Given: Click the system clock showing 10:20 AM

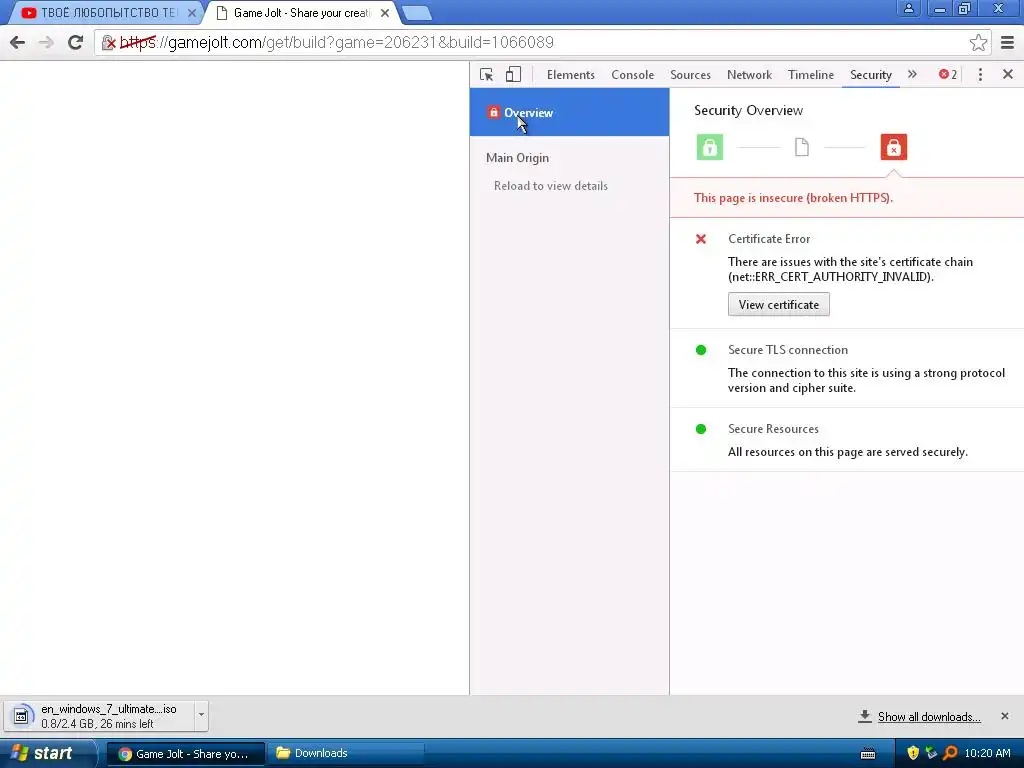Looking at the screenshot, I should 987,754.
